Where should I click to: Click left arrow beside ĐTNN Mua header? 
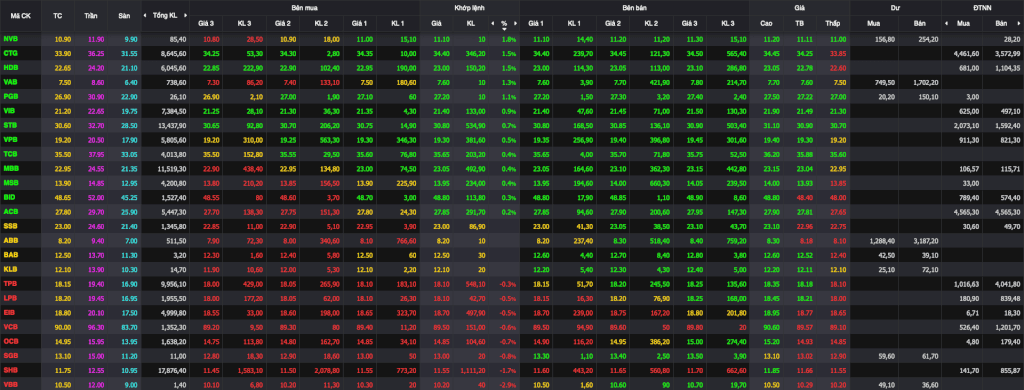[x=947, y=24]
